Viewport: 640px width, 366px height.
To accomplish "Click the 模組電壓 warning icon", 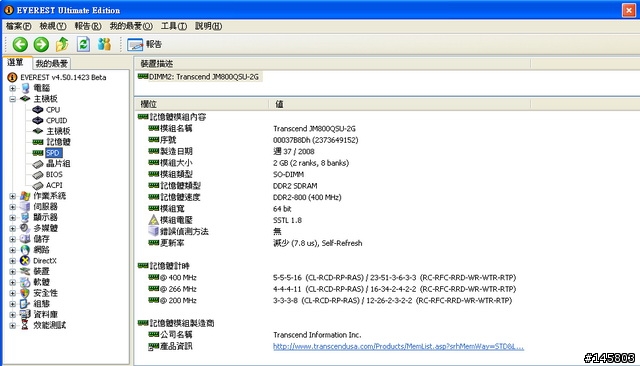I will [x=153, y=220].
